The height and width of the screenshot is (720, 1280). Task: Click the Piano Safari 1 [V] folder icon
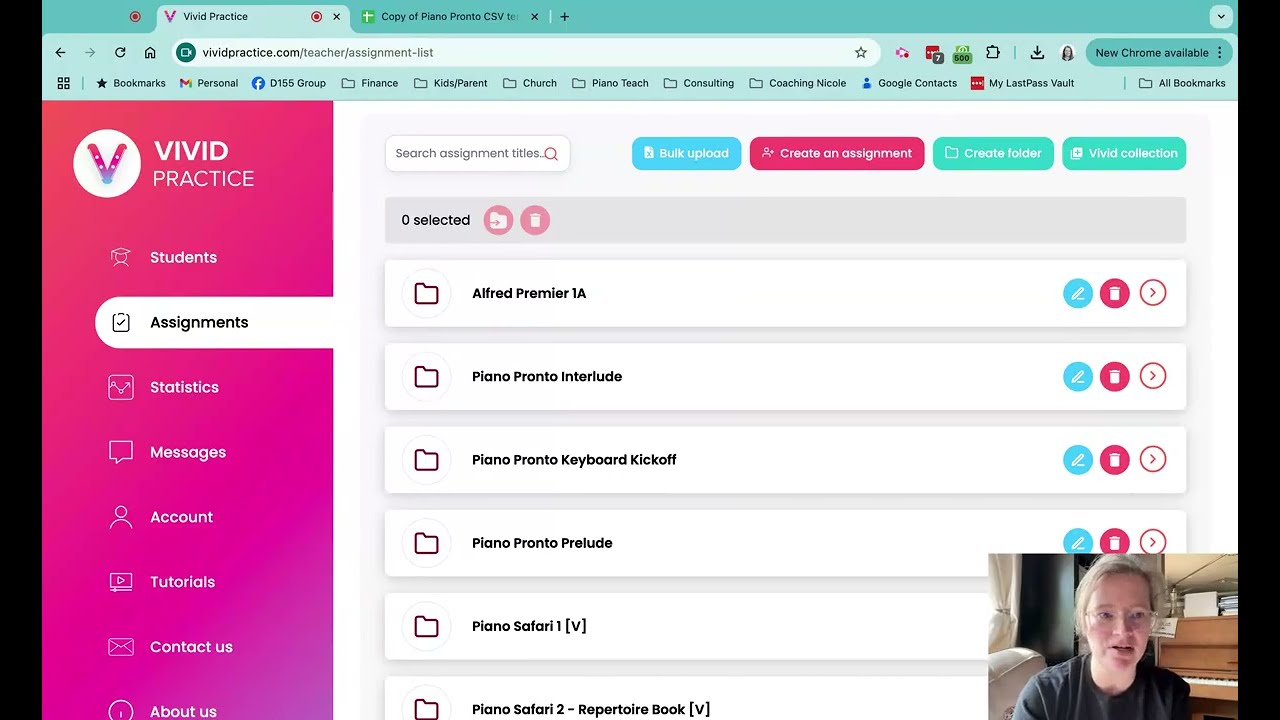(426, 626)
